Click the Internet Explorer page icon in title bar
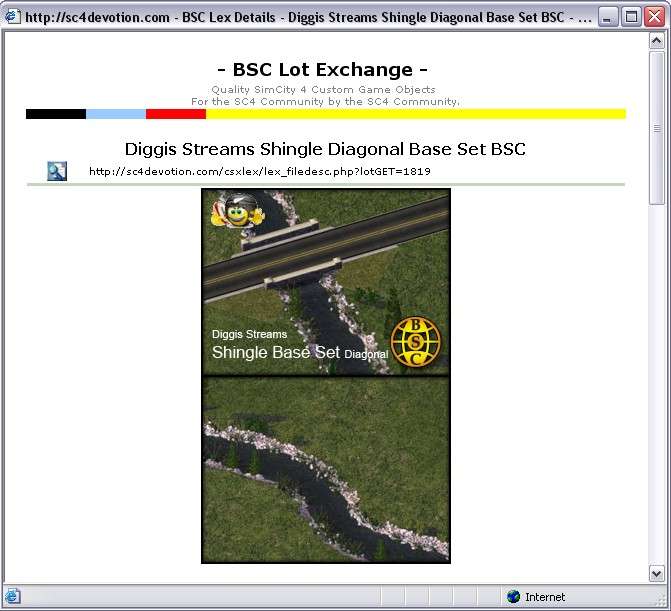 pos(12,17)
